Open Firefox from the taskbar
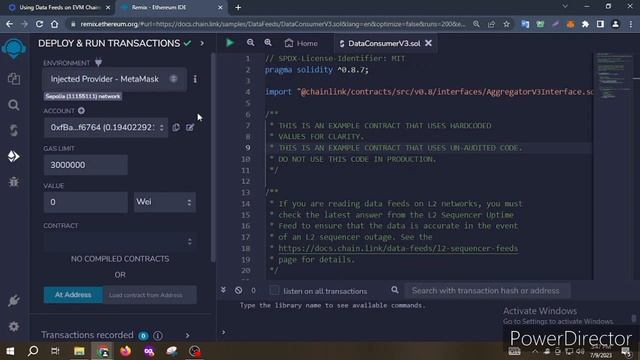The image size is (640, 360). (125, 351)
